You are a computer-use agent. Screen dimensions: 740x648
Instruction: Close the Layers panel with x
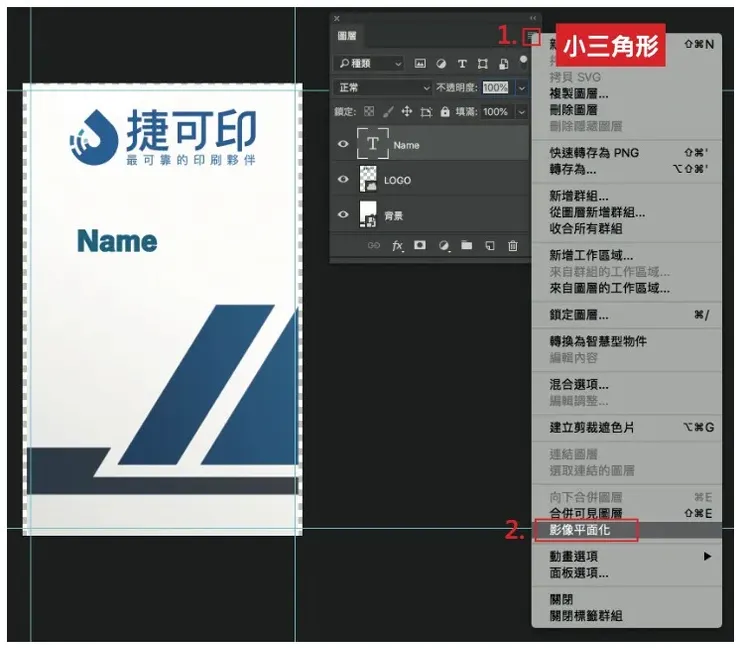[x=336, y=18]
